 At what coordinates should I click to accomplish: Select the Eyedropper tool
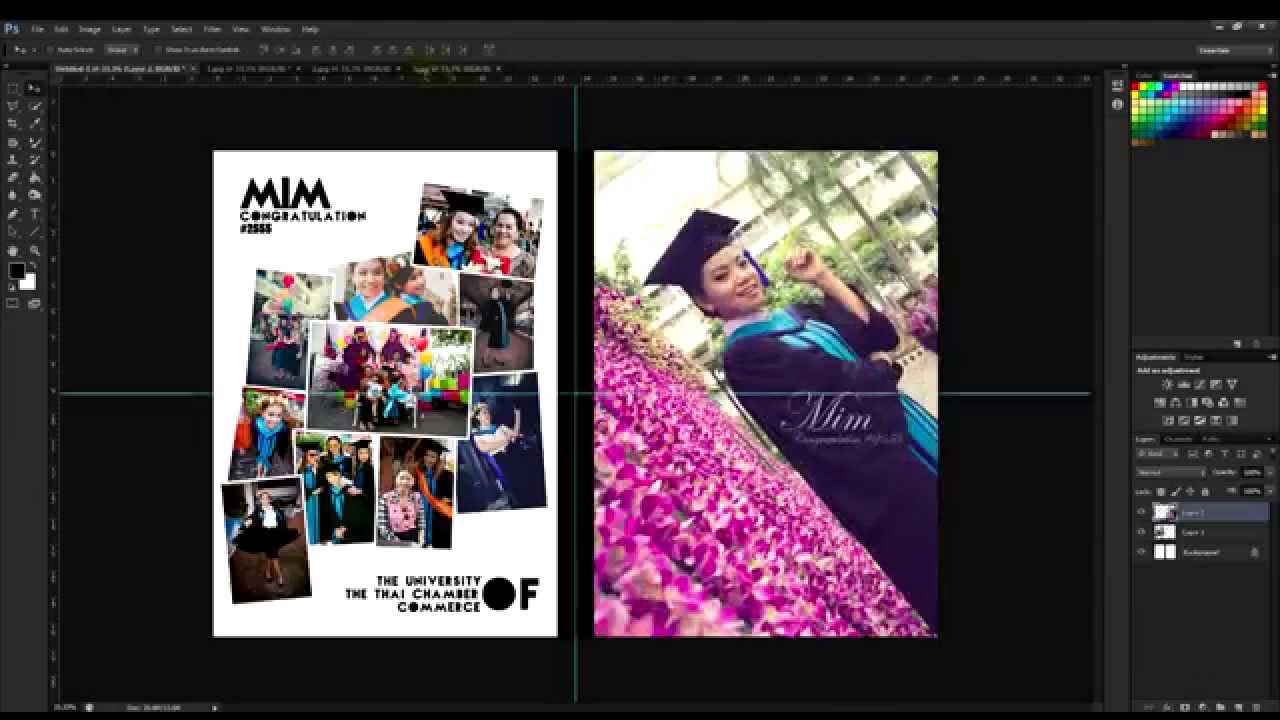click(x=35, y=124)
